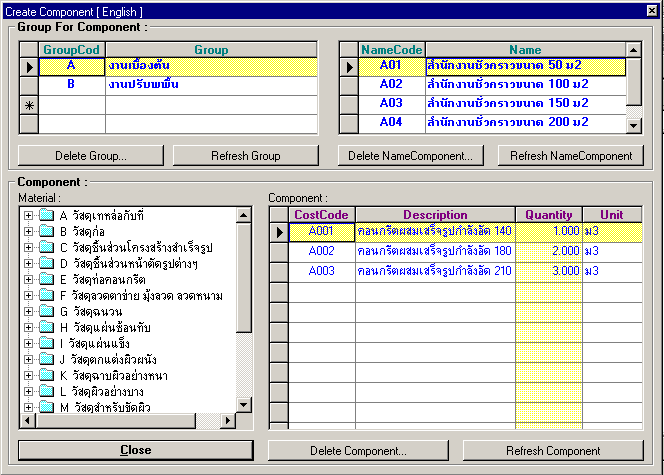
Task: Expand the G material folder node
Action: pyautogui.click(x=28, y=312)
